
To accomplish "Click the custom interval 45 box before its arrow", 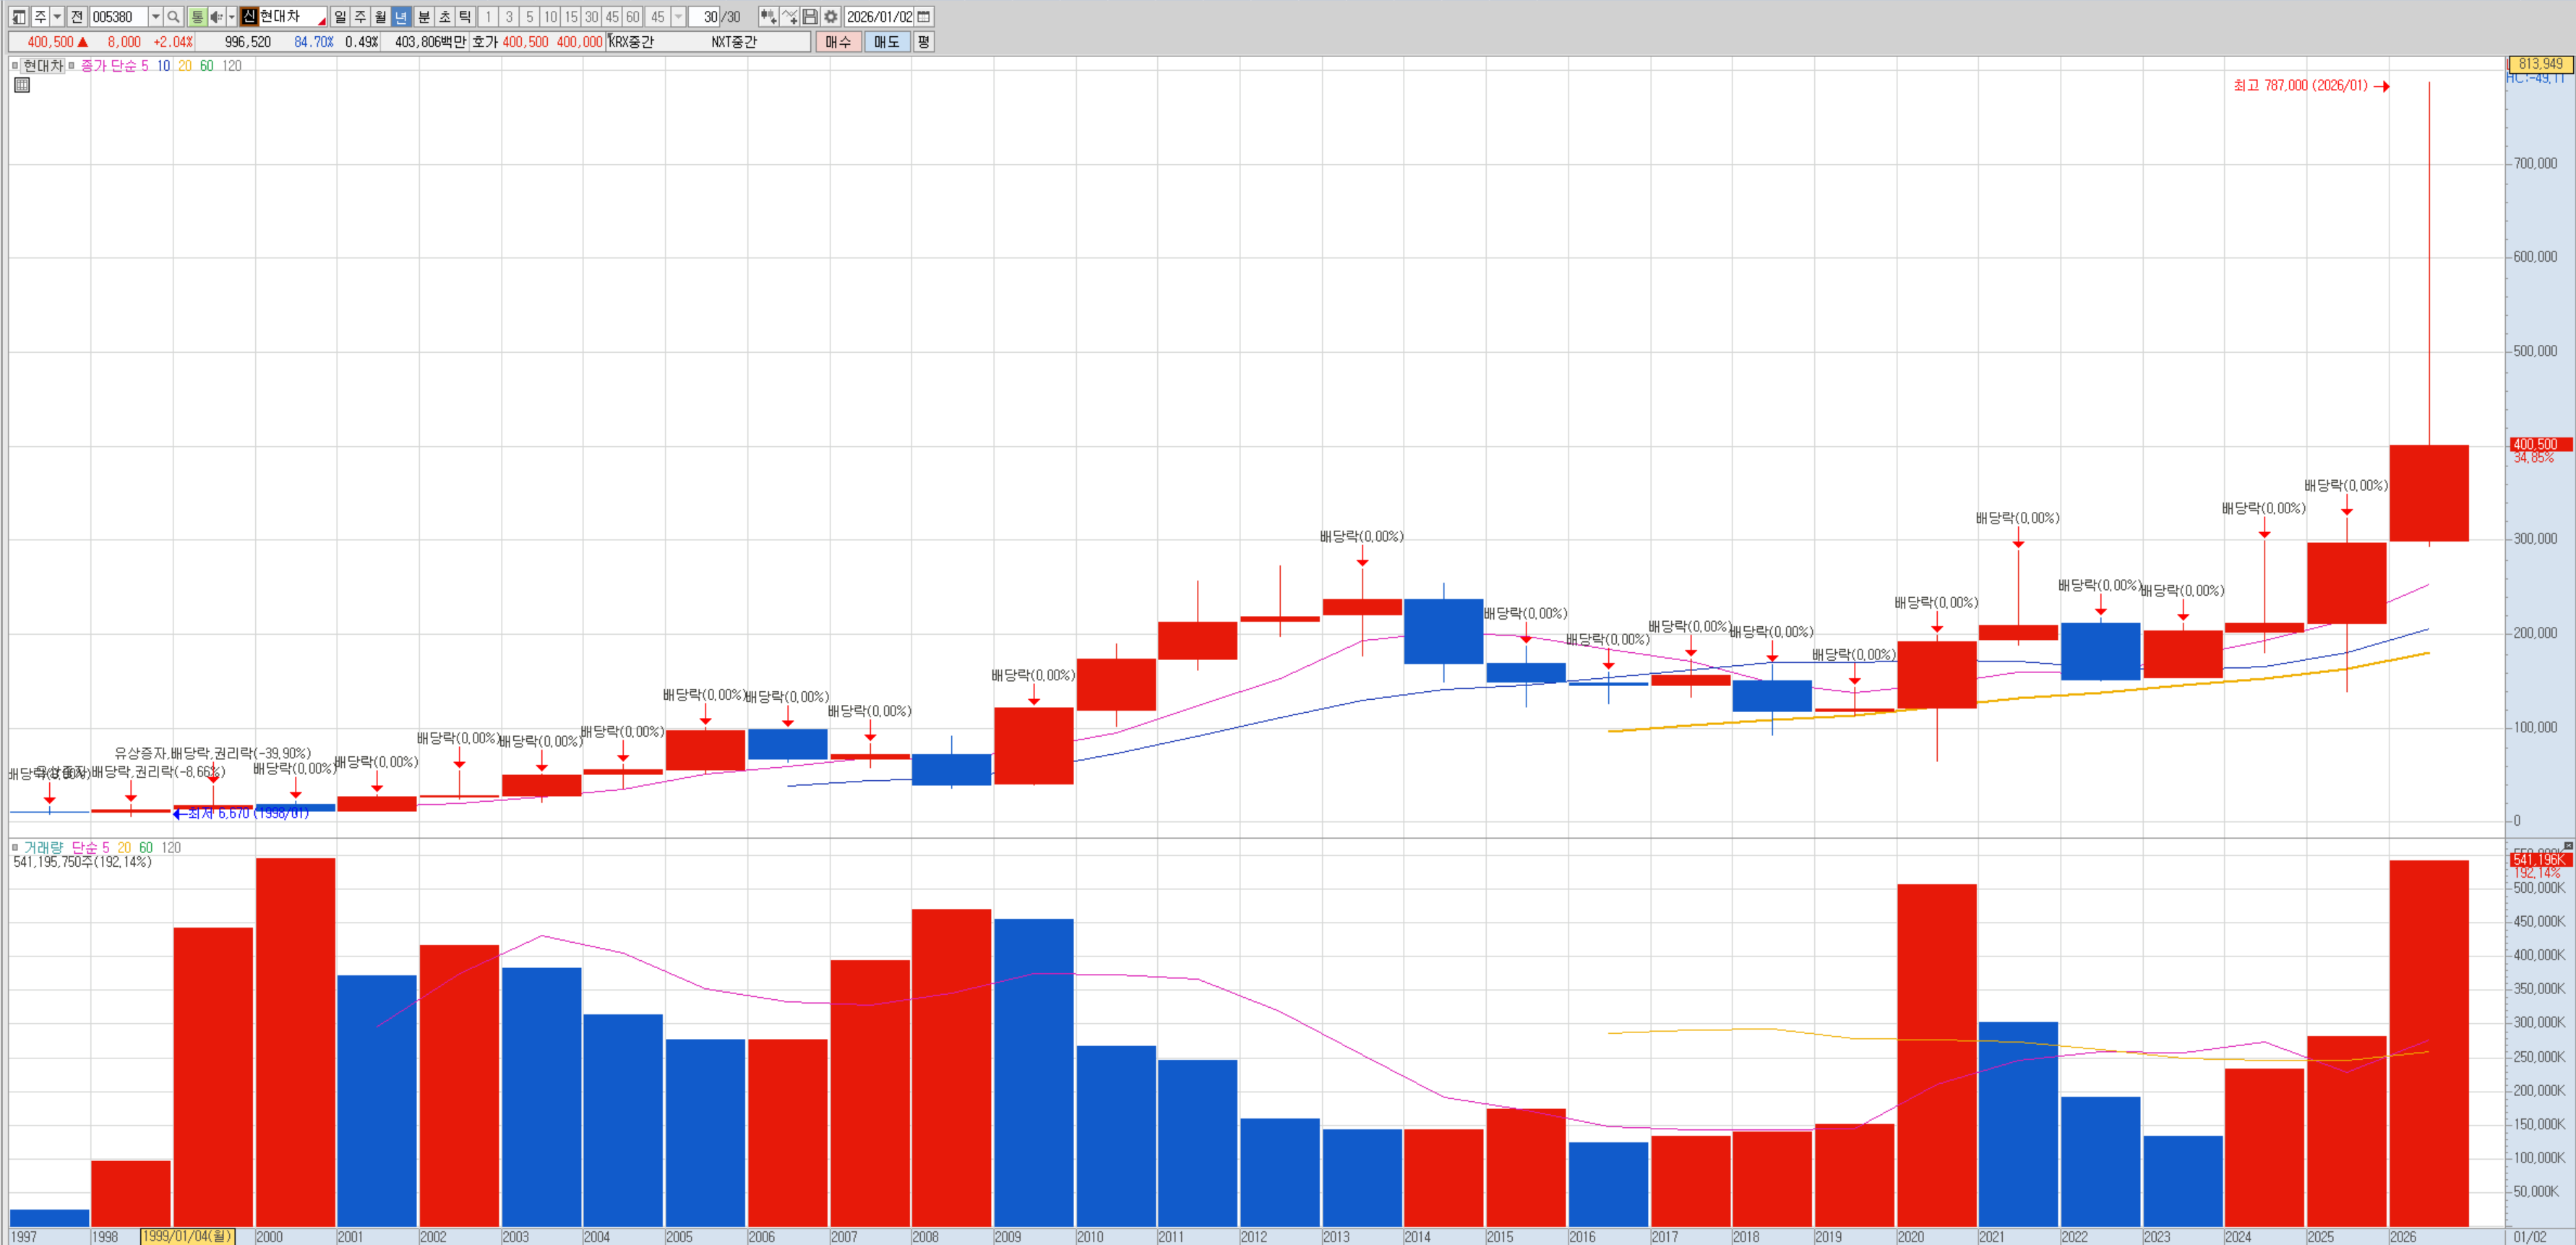I will click(657, 16).
